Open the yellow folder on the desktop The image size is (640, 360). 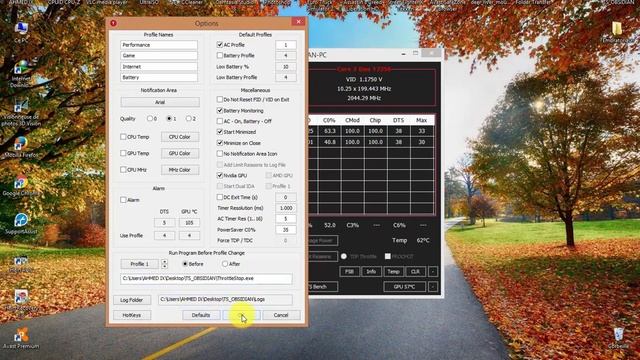pyautogui.click(x=617, y=32)
